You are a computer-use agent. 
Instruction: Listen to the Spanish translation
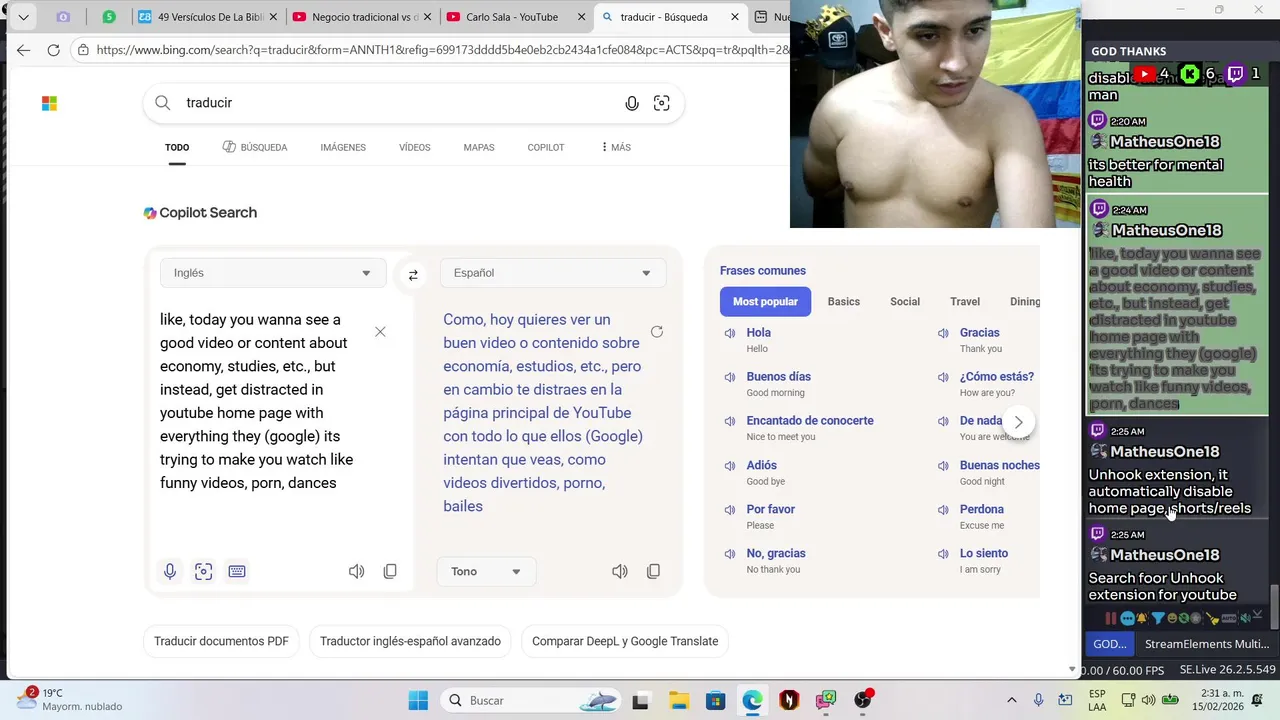pyautogui.click(x=620, y=571)
